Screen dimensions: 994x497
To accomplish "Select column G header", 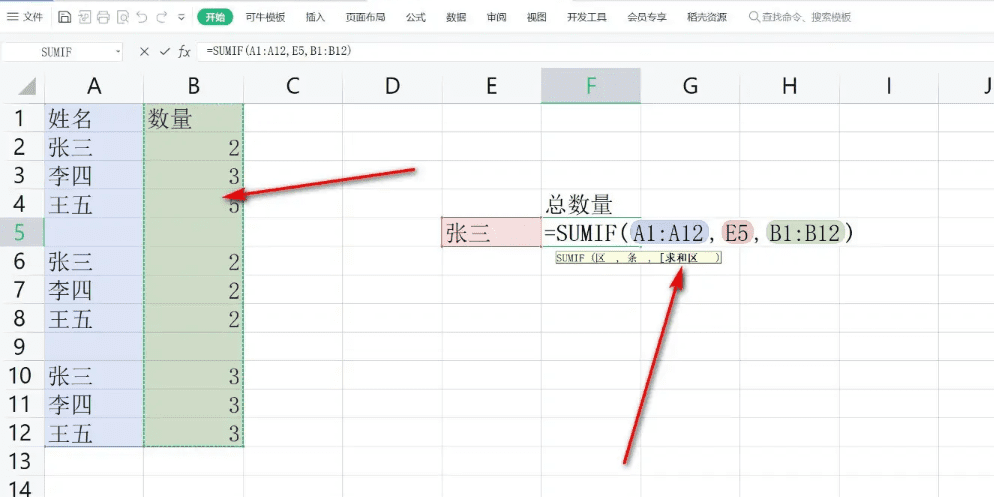I will point(690,86).
